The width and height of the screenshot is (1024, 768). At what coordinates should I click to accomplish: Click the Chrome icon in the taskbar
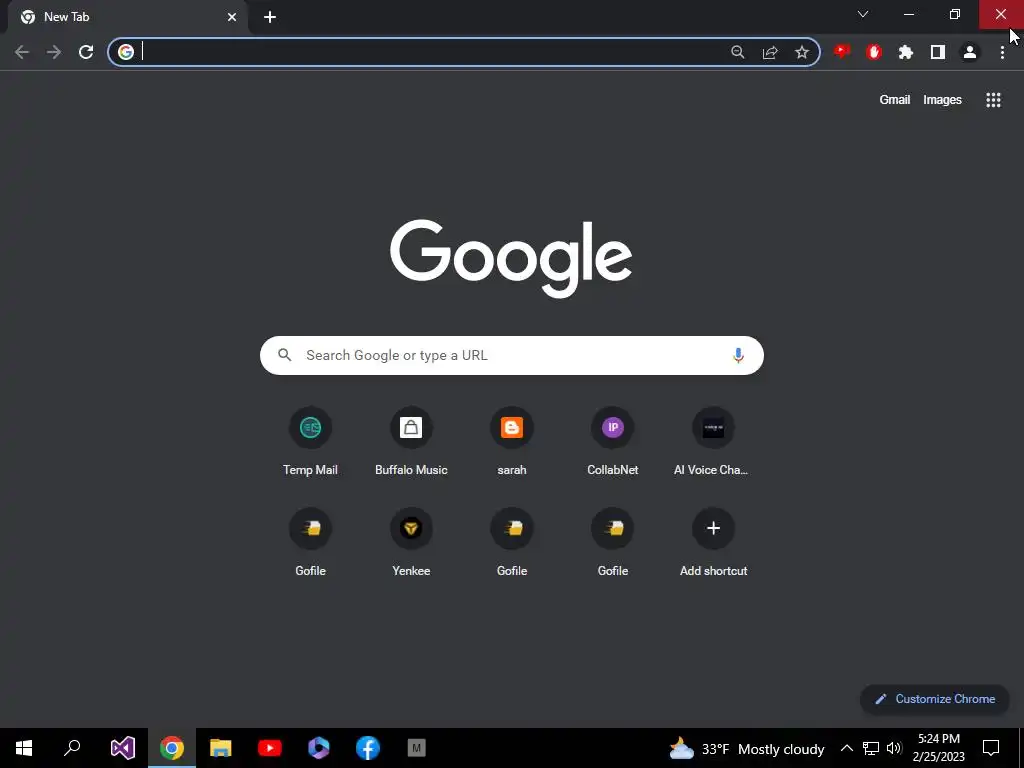point(172,748)
